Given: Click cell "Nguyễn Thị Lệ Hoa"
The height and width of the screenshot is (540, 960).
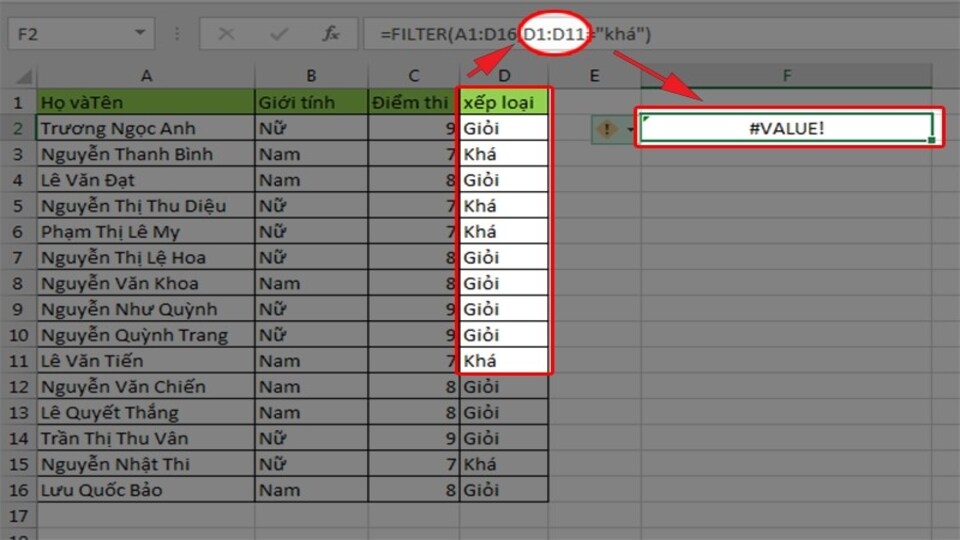Looking at the screenshot, I should (x=146, y=258).
